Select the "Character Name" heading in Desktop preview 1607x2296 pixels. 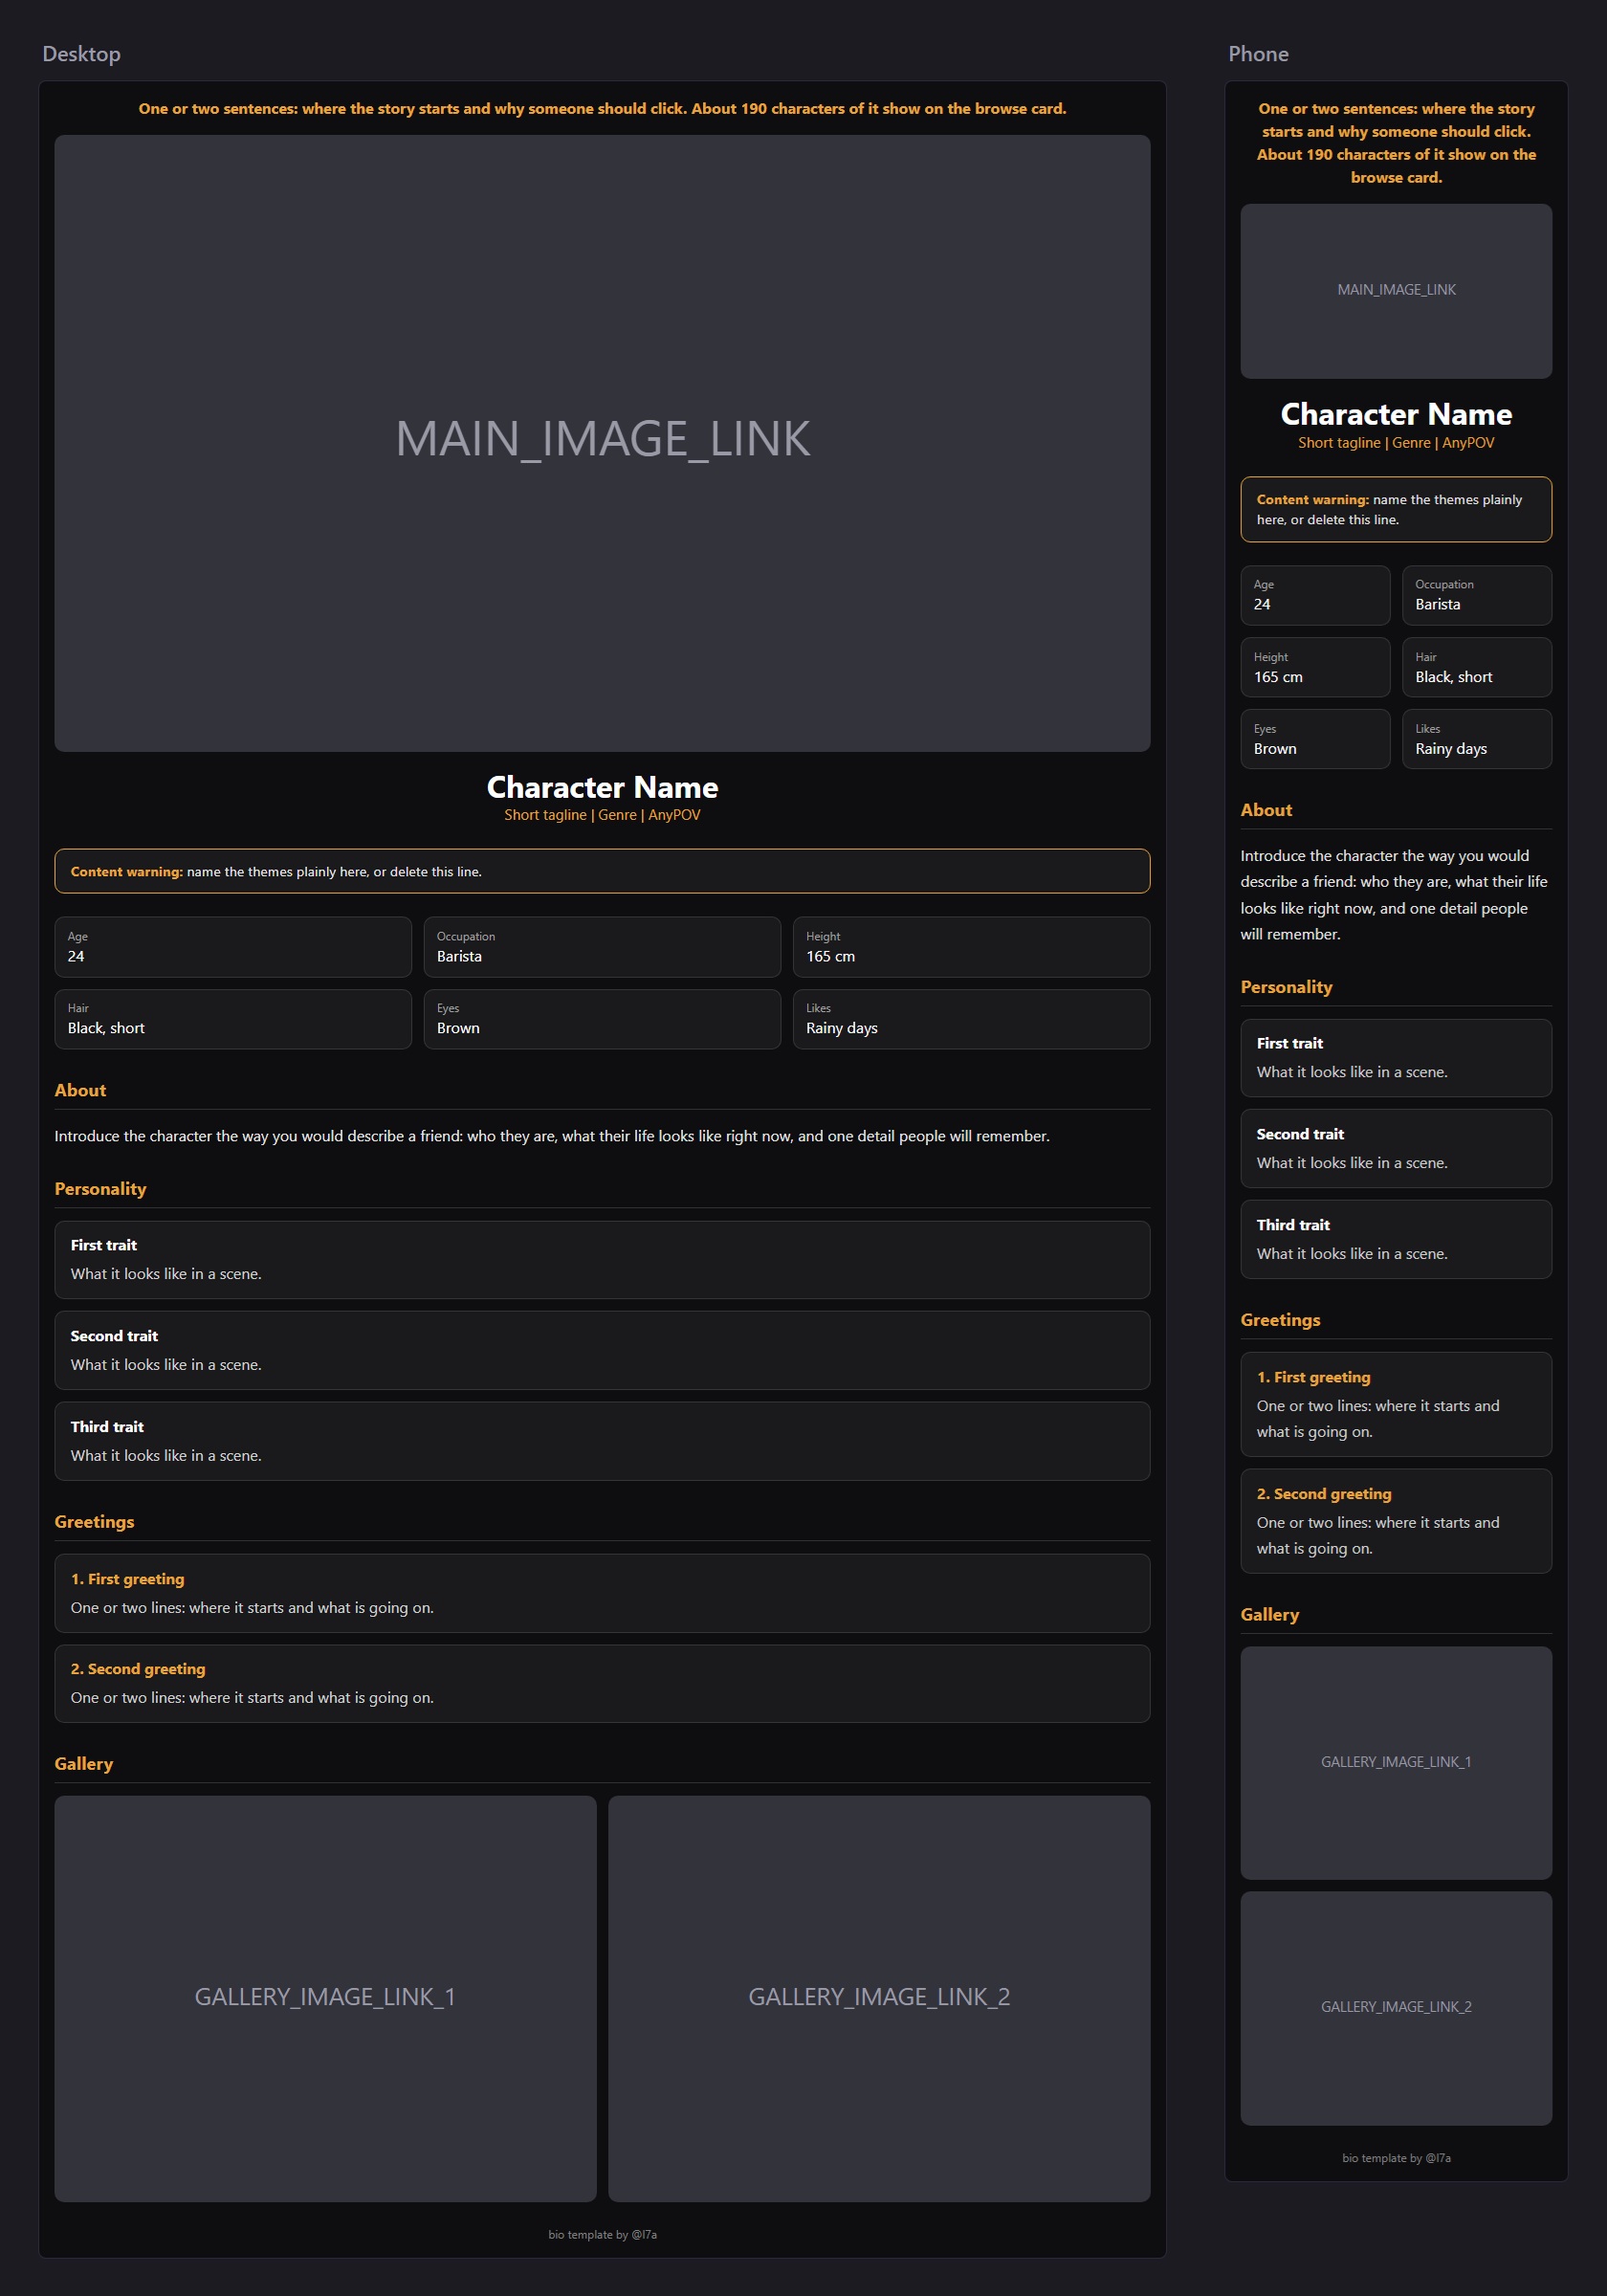602,787
